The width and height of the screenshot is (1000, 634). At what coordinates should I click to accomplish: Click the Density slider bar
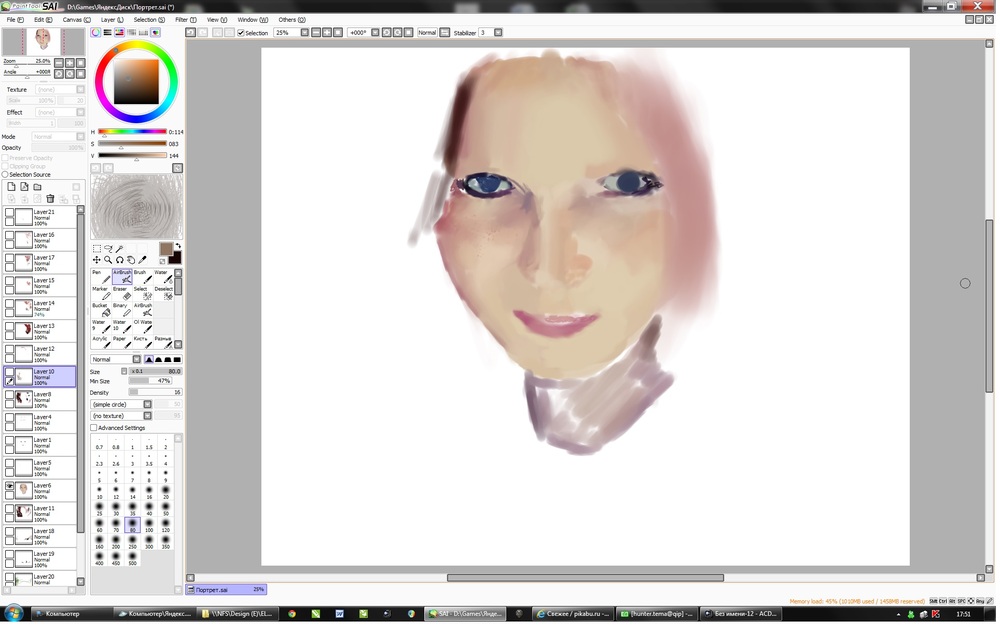click(x=155, y=392)
